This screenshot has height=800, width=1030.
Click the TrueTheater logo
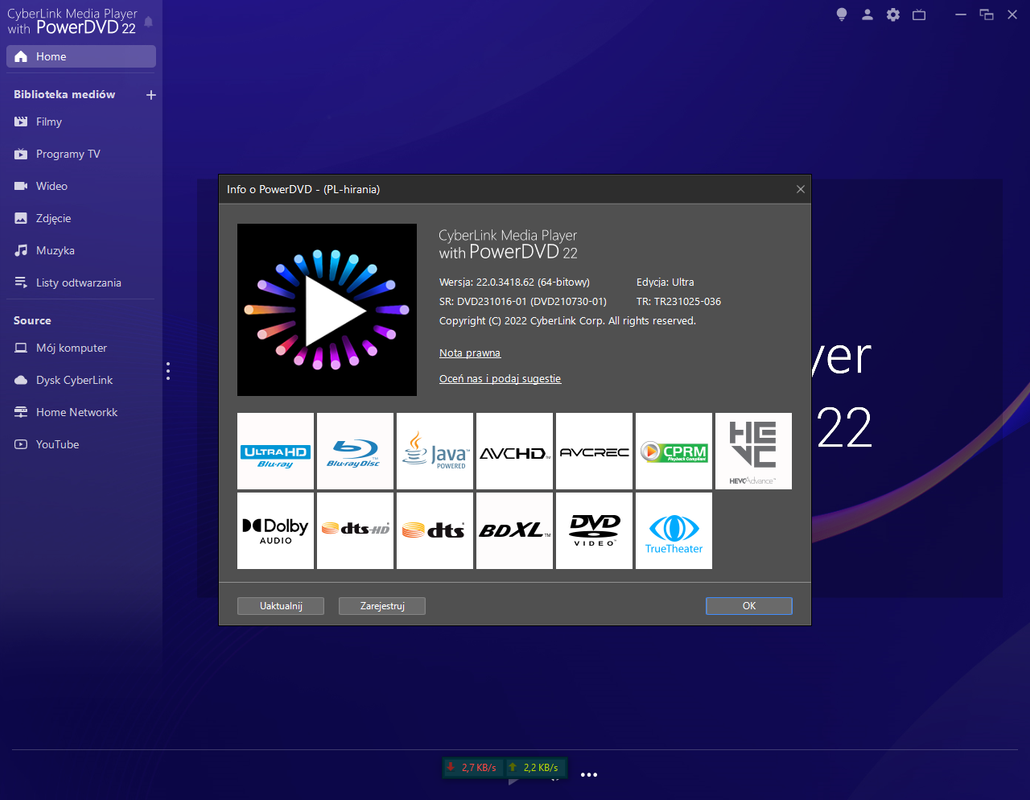(x=674, y=531)
